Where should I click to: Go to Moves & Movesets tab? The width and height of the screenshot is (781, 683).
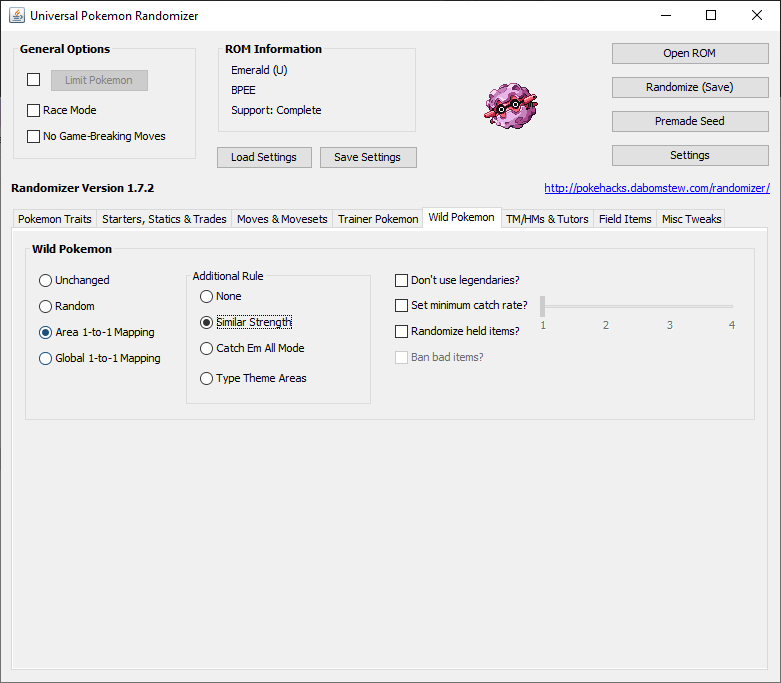282,219
